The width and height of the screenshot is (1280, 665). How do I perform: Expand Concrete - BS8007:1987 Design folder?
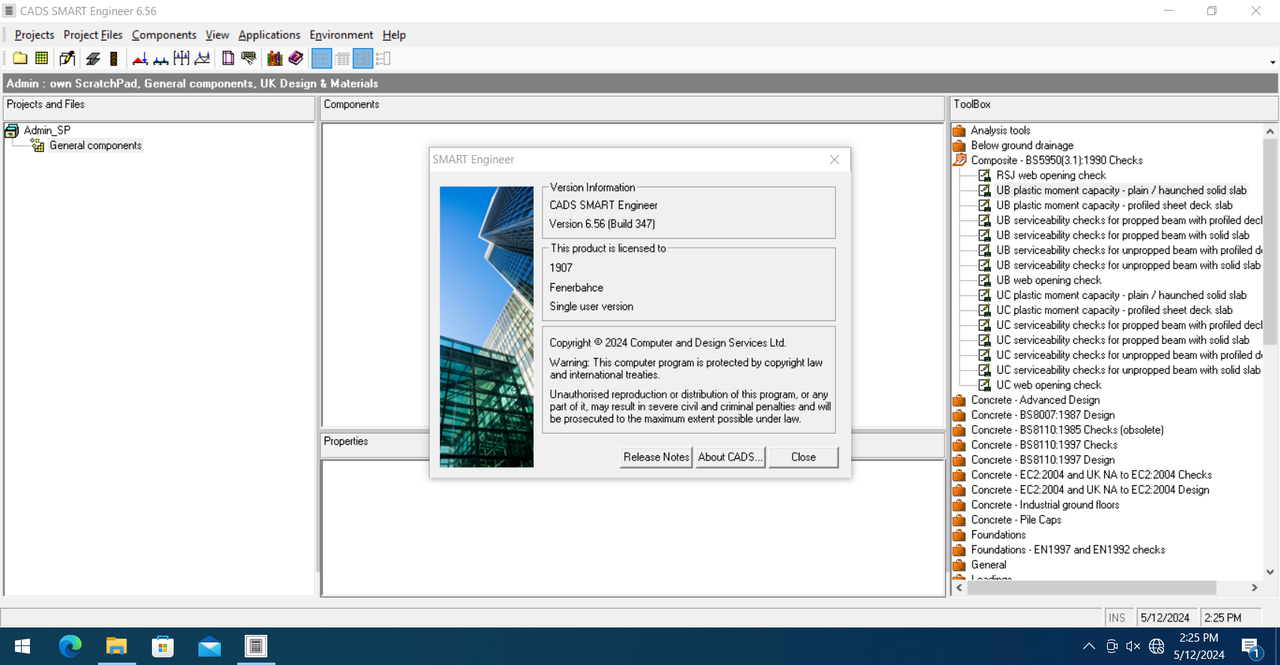(1042, 415)
